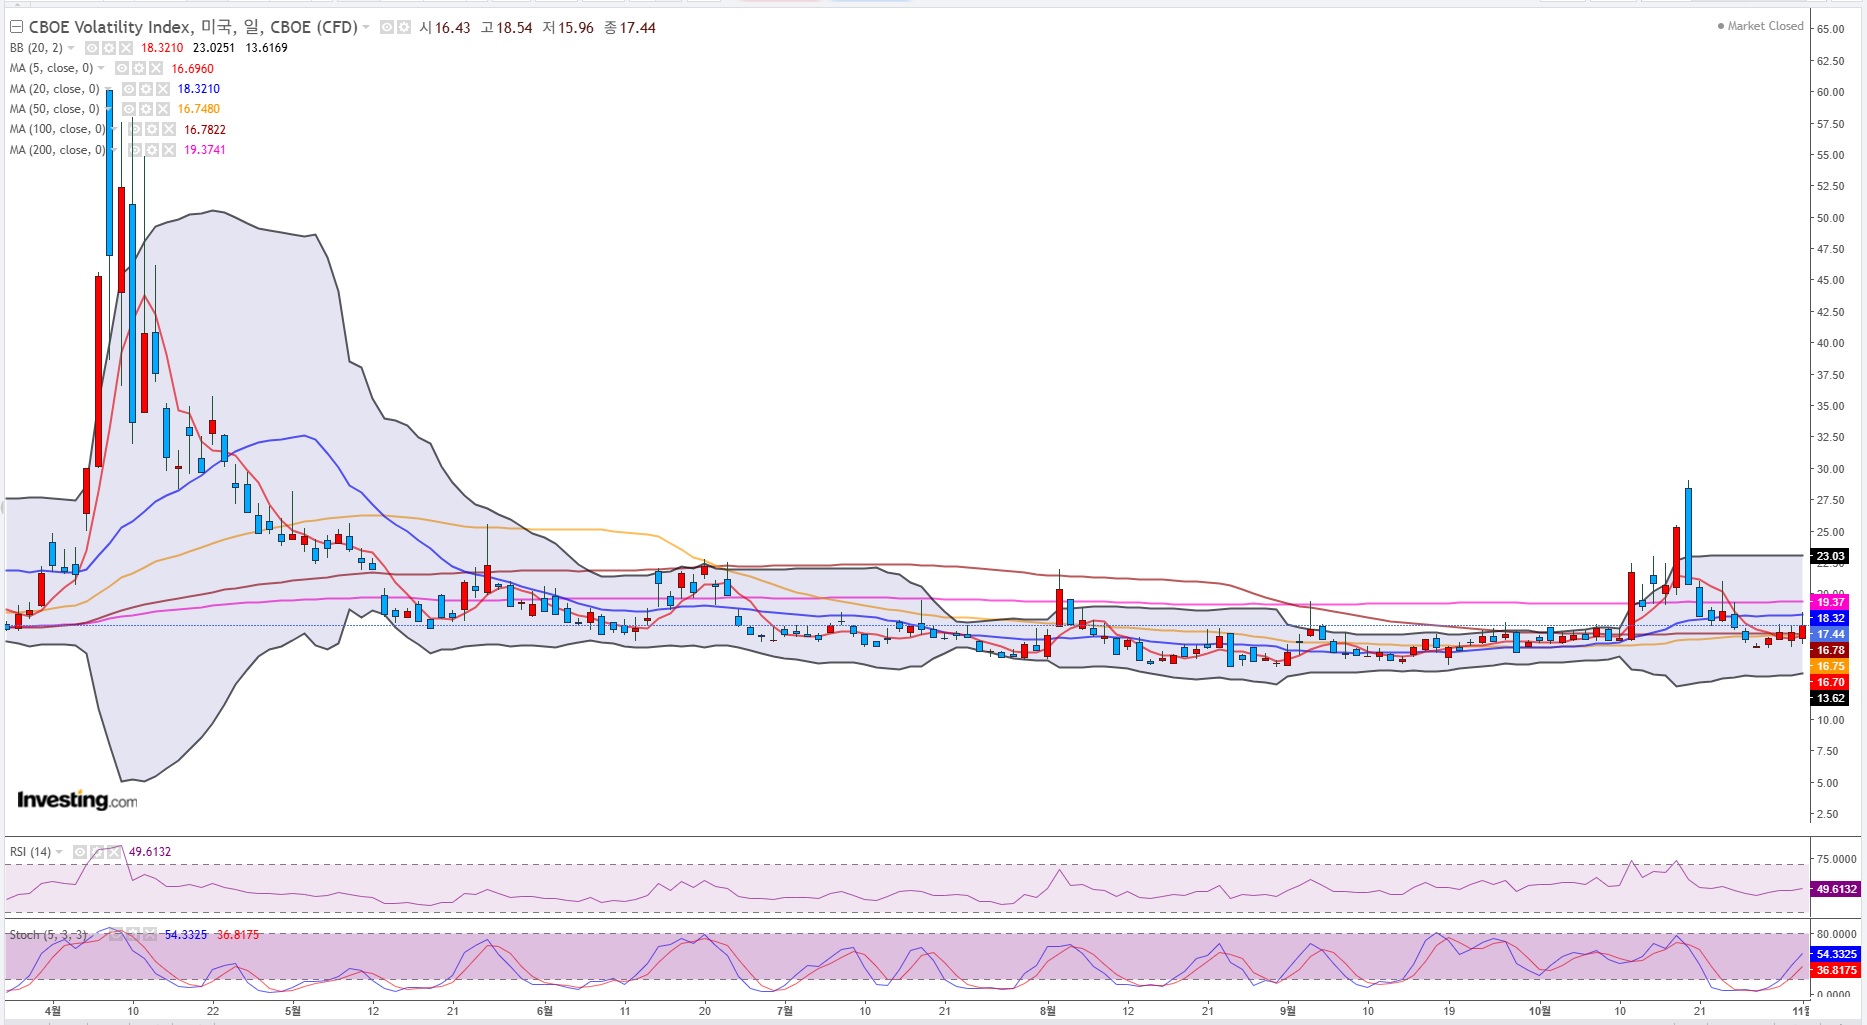The image size is (1867, 1025).
Task: Delete the MA (50, close, 0) indicator
Action: (x=163, y=109)
